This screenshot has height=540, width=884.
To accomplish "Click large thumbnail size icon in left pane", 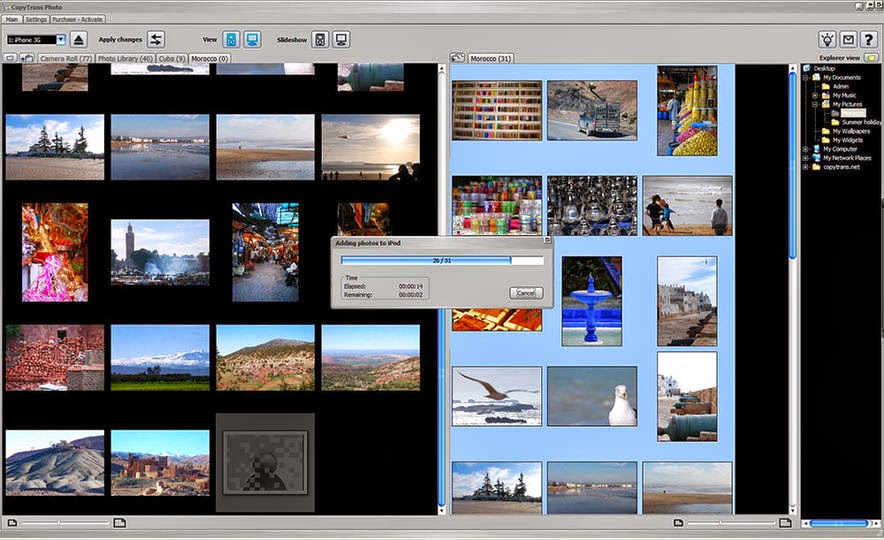I will [120, 523].
